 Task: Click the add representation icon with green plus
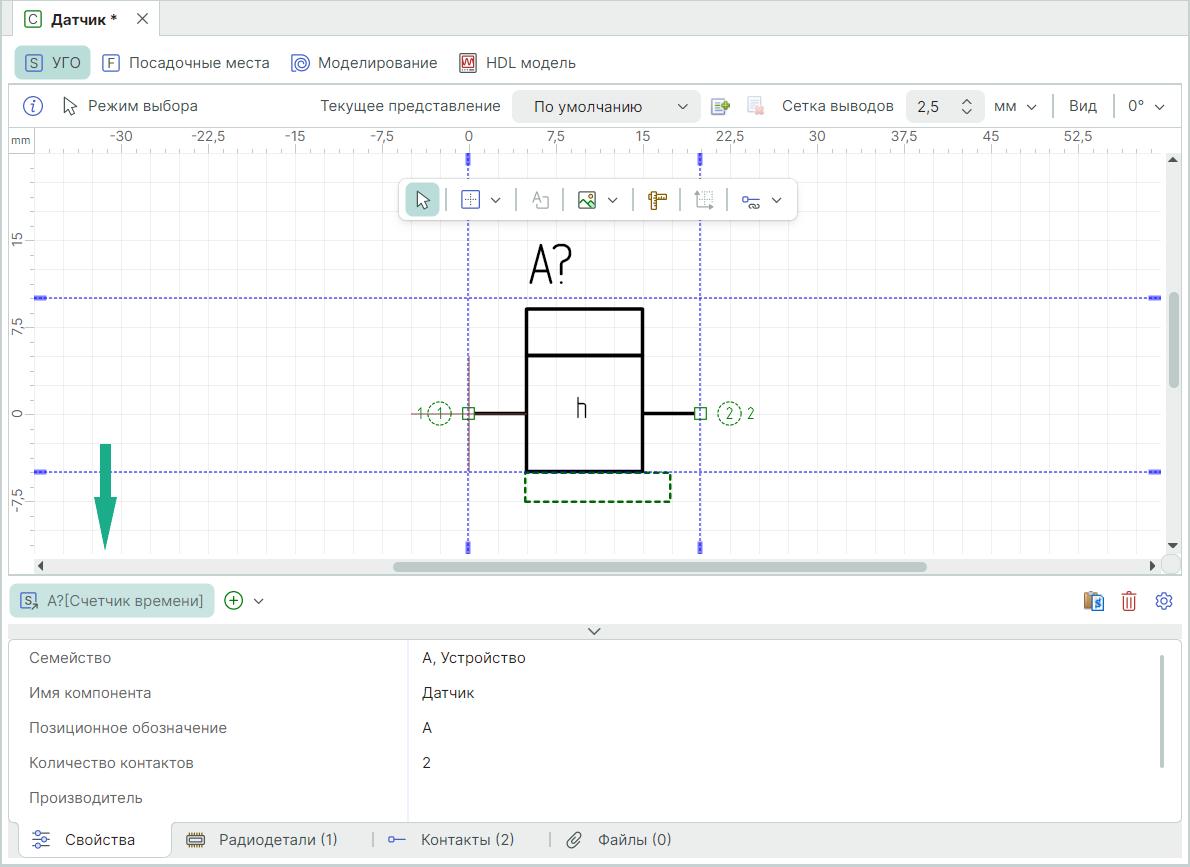click(720, 106)
